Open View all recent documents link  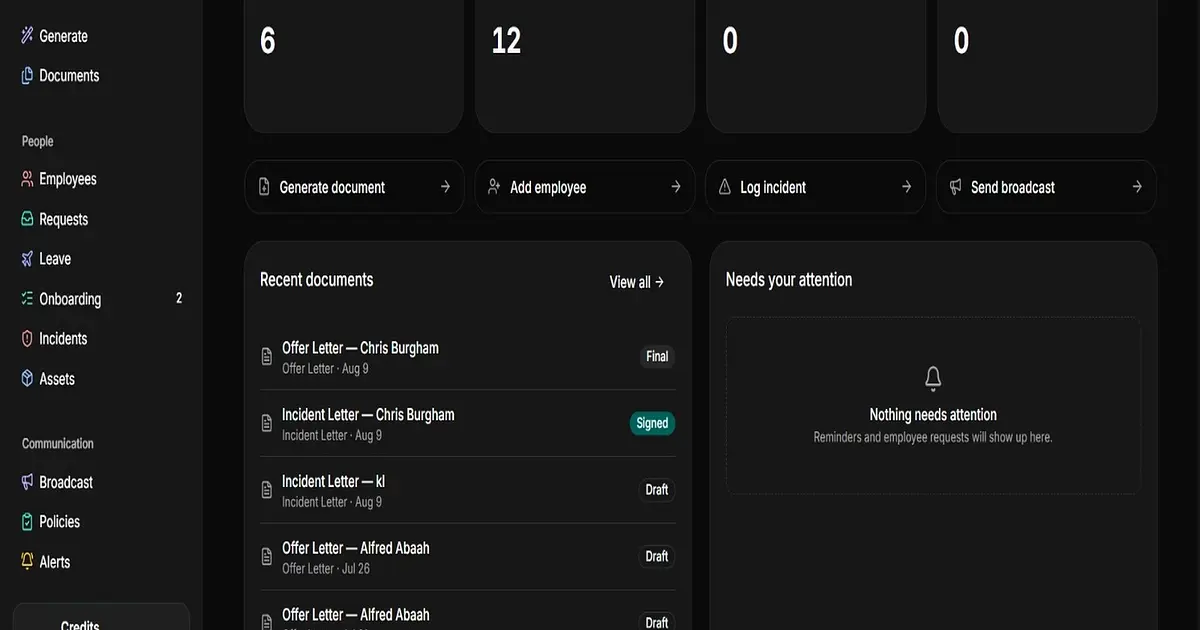(637, 282)
